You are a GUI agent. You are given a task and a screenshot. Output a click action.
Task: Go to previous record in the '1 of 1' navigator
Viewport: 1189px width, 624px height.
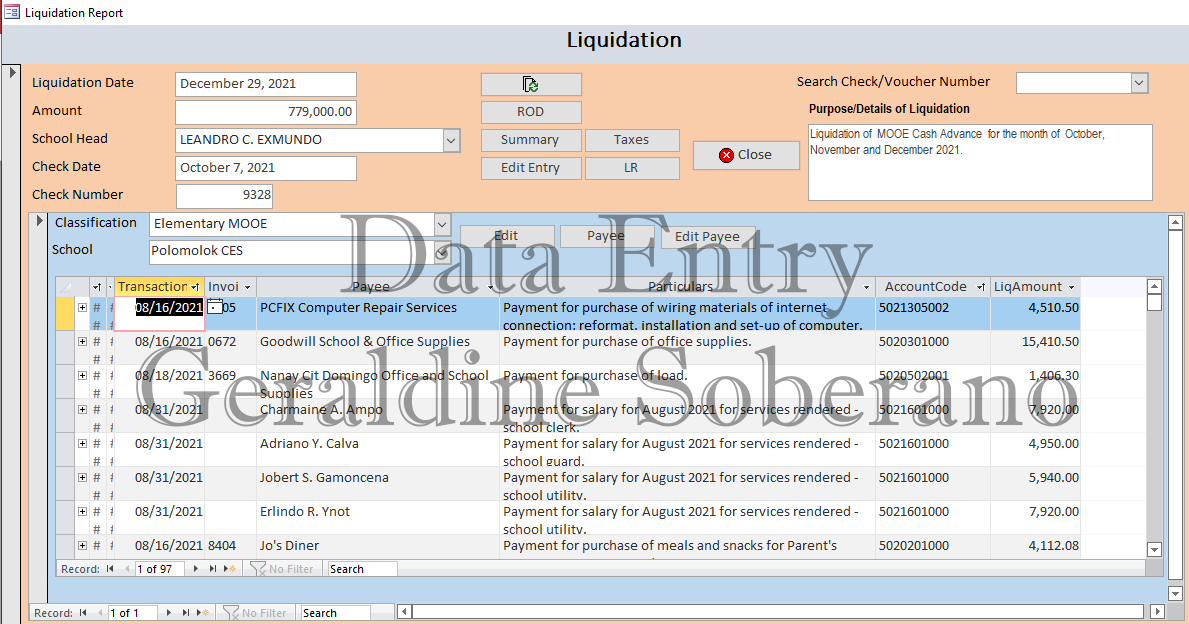99,613
